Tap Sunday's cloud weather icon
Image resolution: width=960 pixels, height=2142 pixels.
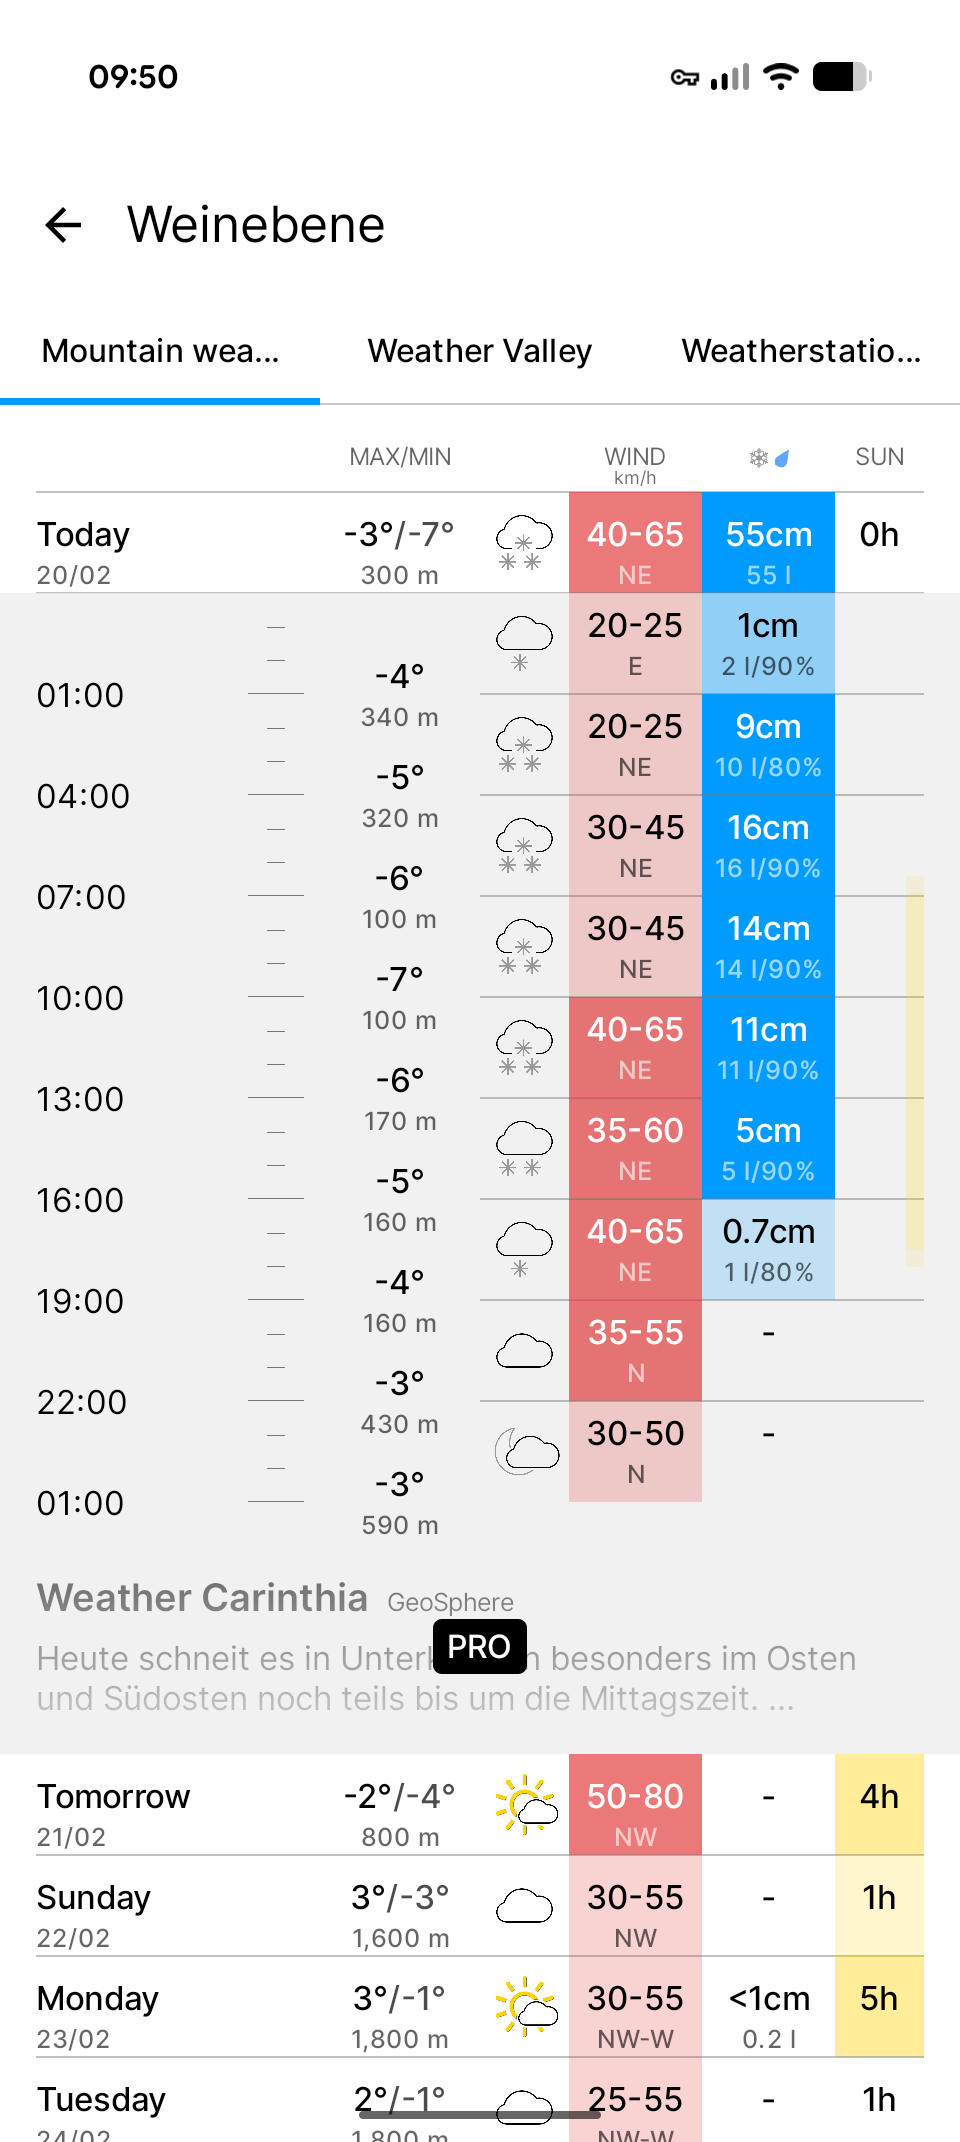(x=524, y=1906)
